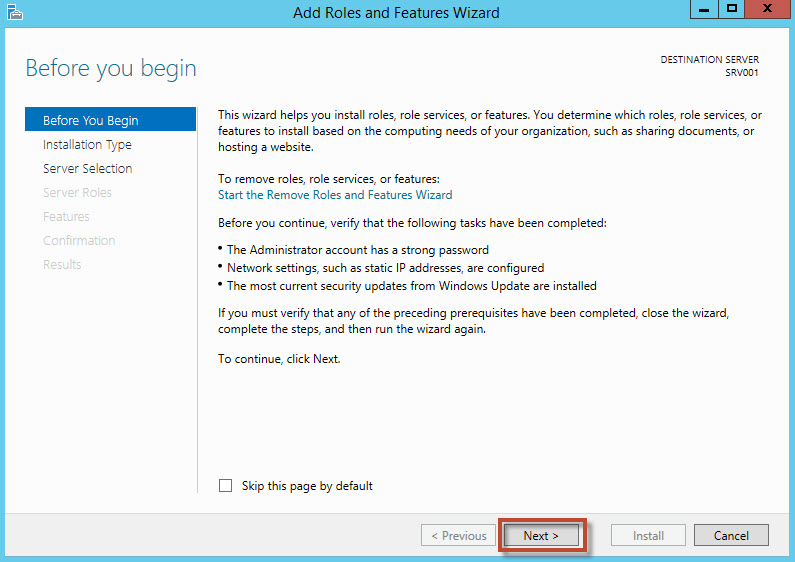Click the "Before you begin" page heading

(111, 68)
